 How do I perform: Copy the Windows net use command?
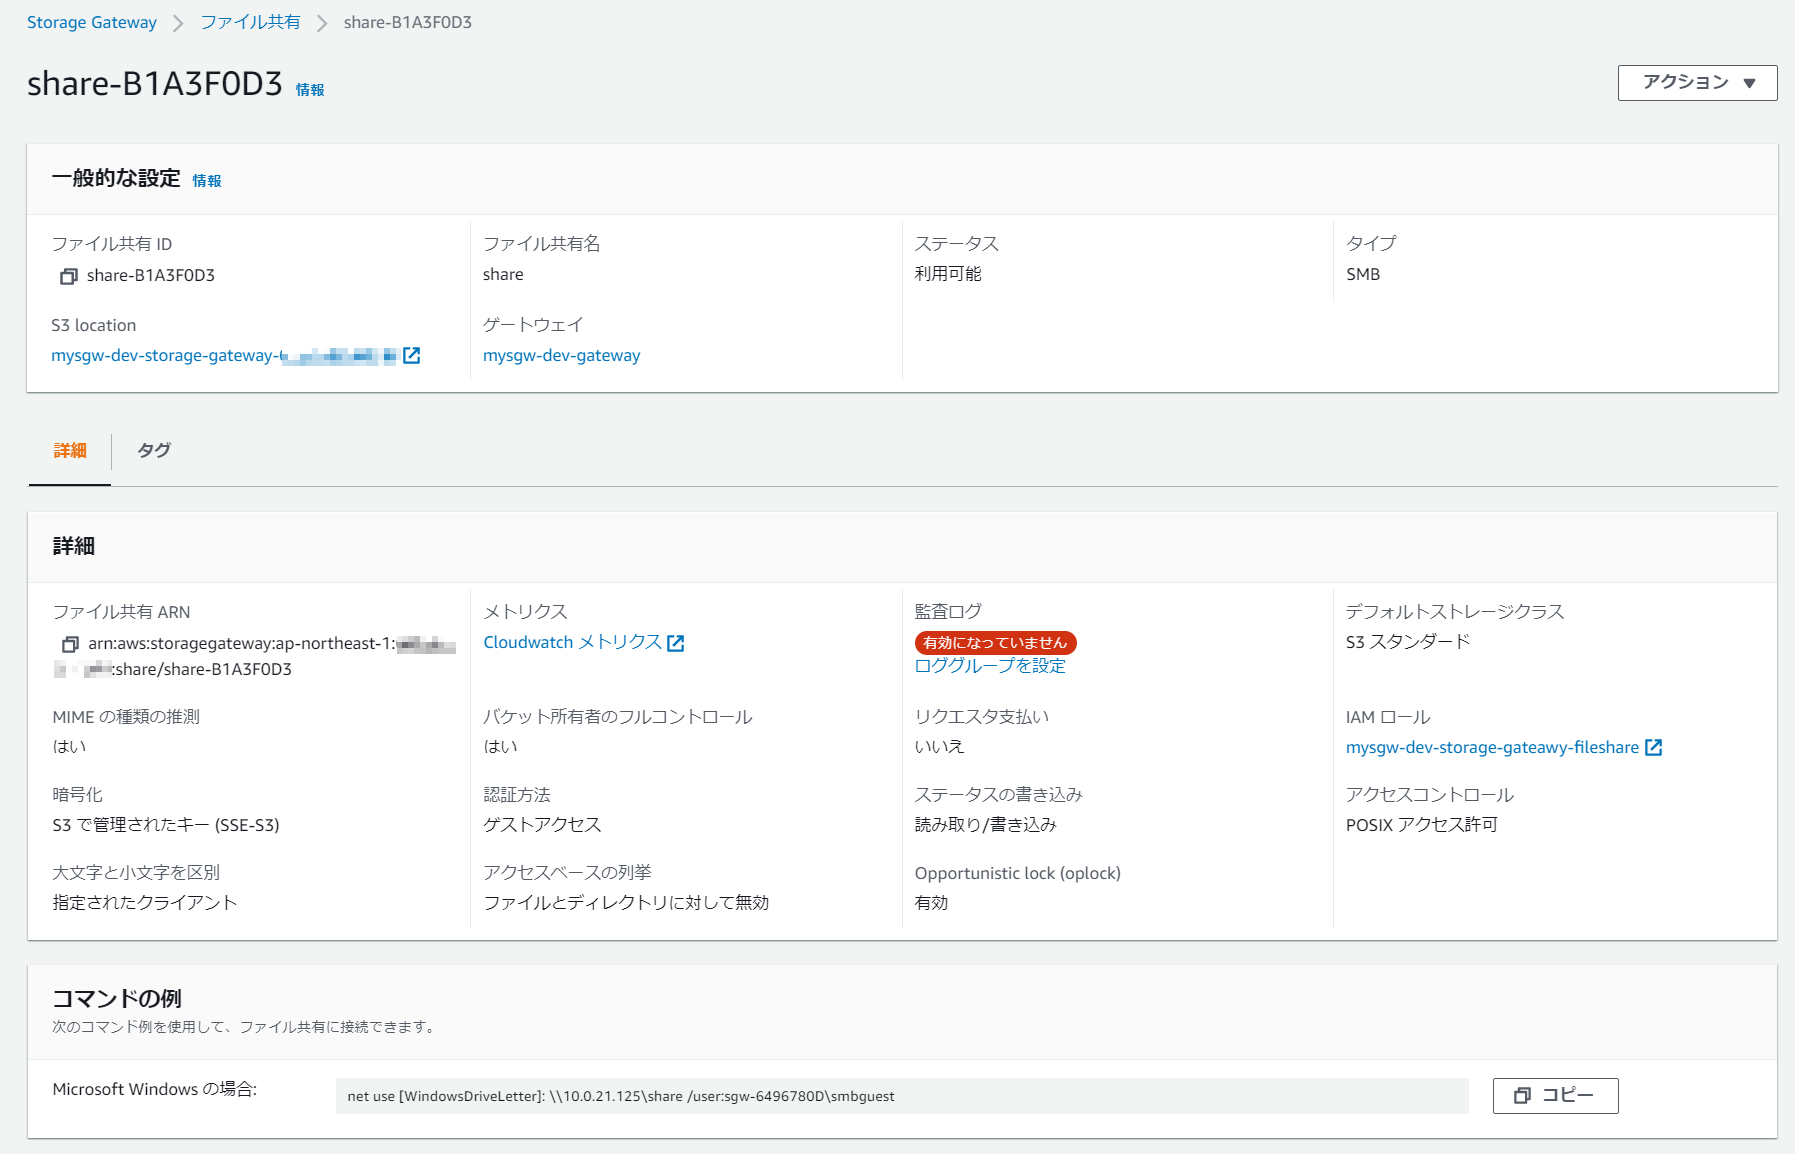click(x=1554, y=1096)
